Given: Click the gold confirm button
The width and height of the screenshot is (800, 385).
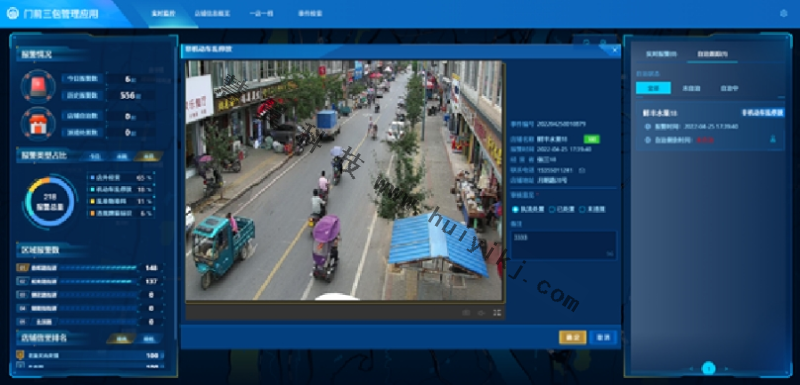Looking at the screenshot, I should click(572, 338).
